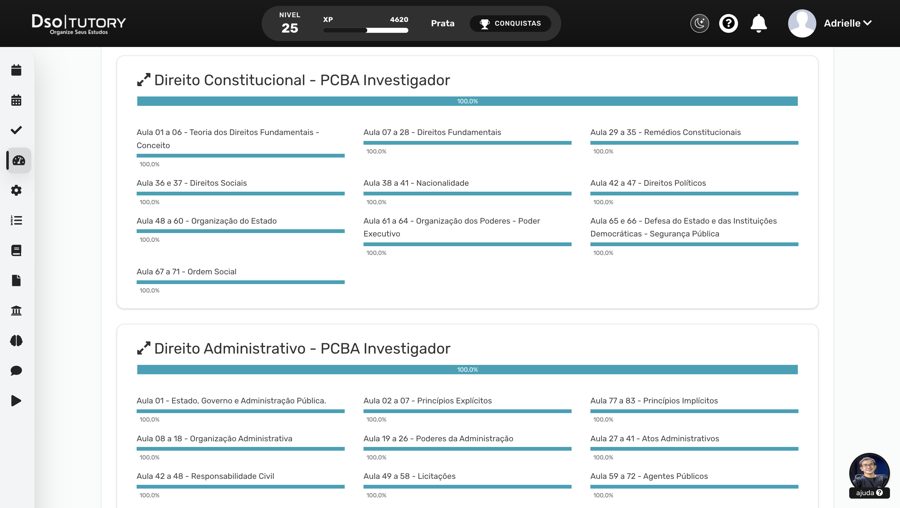This screenshot has width=900, height=508.
Task: Open the chat bubble icon in sidebar
Action: [x=16, y=371]
